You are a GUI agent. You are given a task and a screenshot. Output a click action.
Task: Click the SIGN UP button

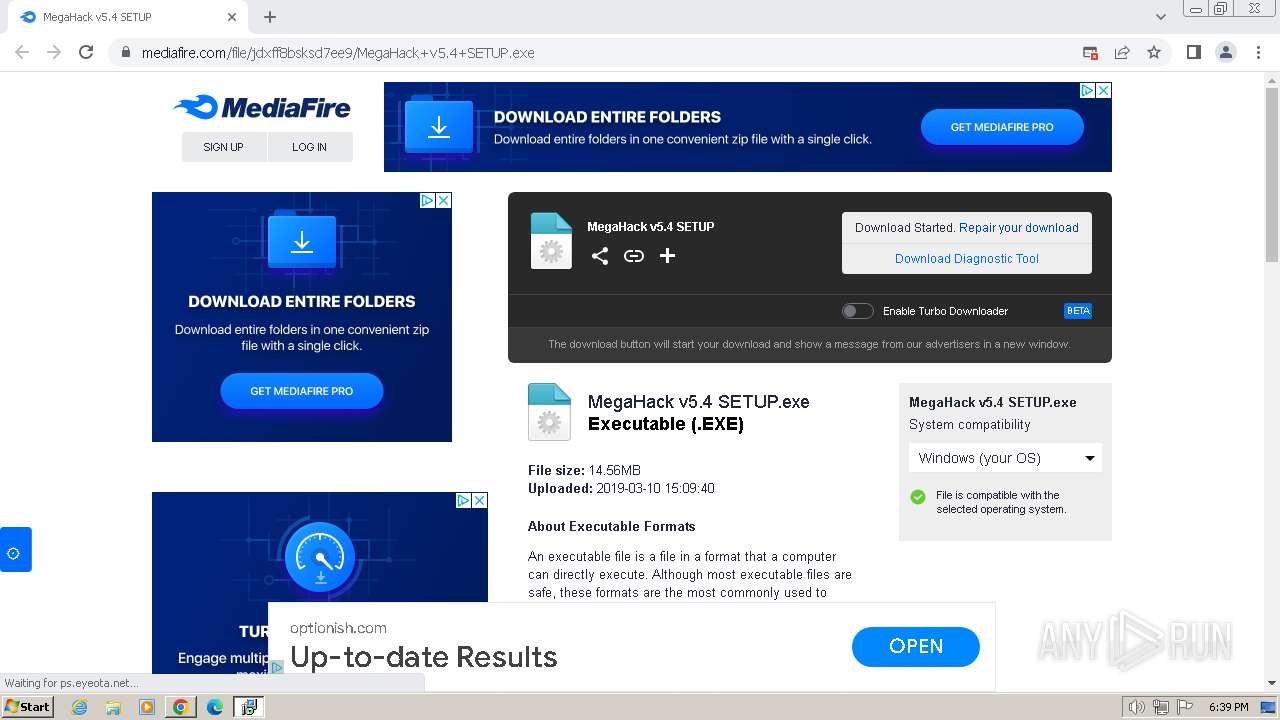tap(223, 147)
